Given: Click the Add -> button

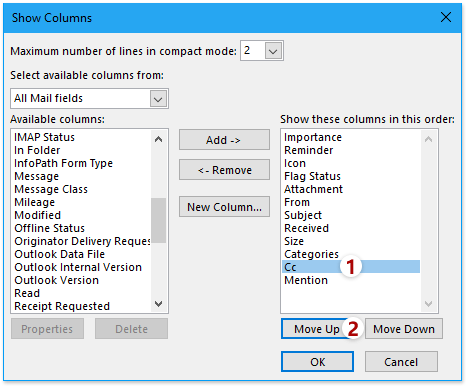Looking at the screenshot, I should pos(224,140).
